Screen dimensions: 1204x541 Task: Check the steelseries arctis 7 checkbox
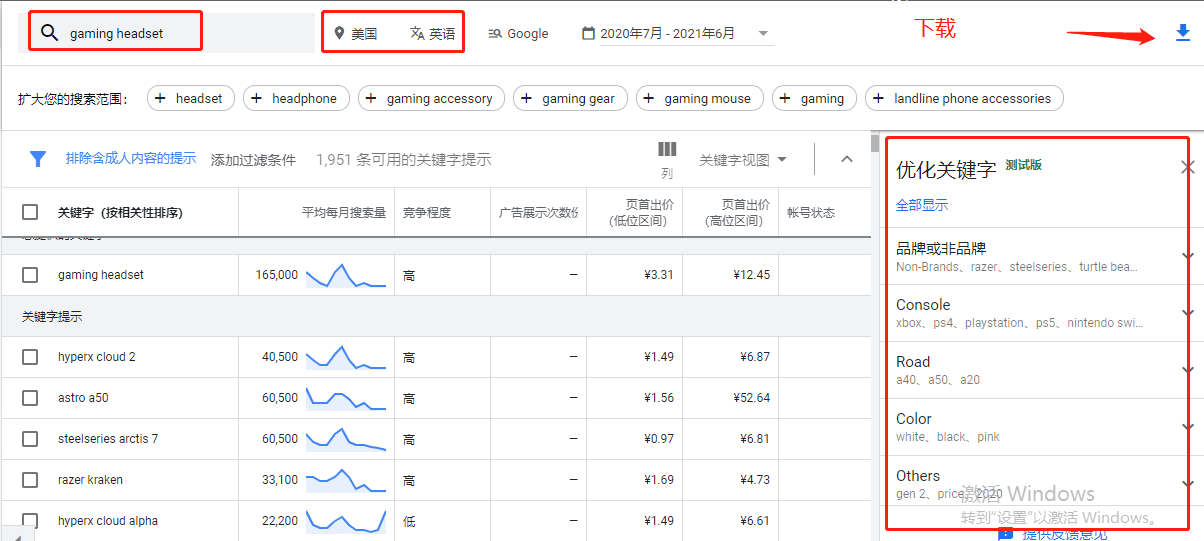click(x=30, y=439)
